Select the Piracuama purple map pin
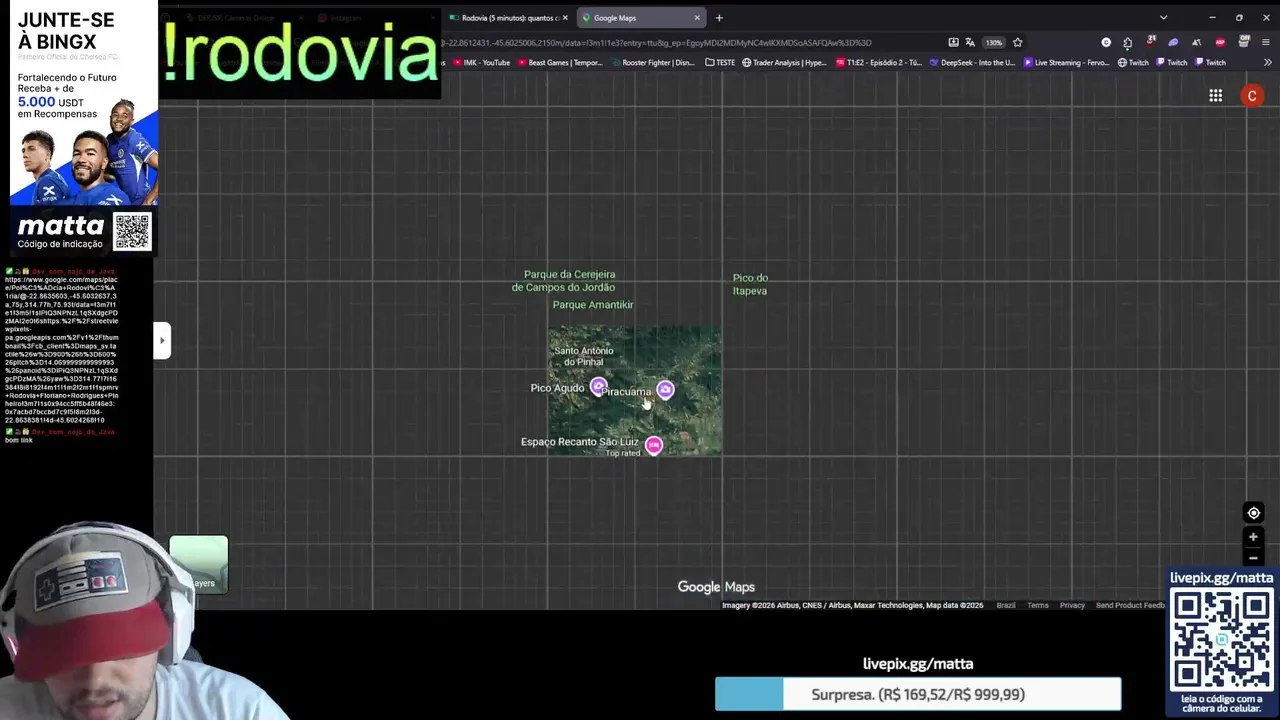 coord(665,390)
